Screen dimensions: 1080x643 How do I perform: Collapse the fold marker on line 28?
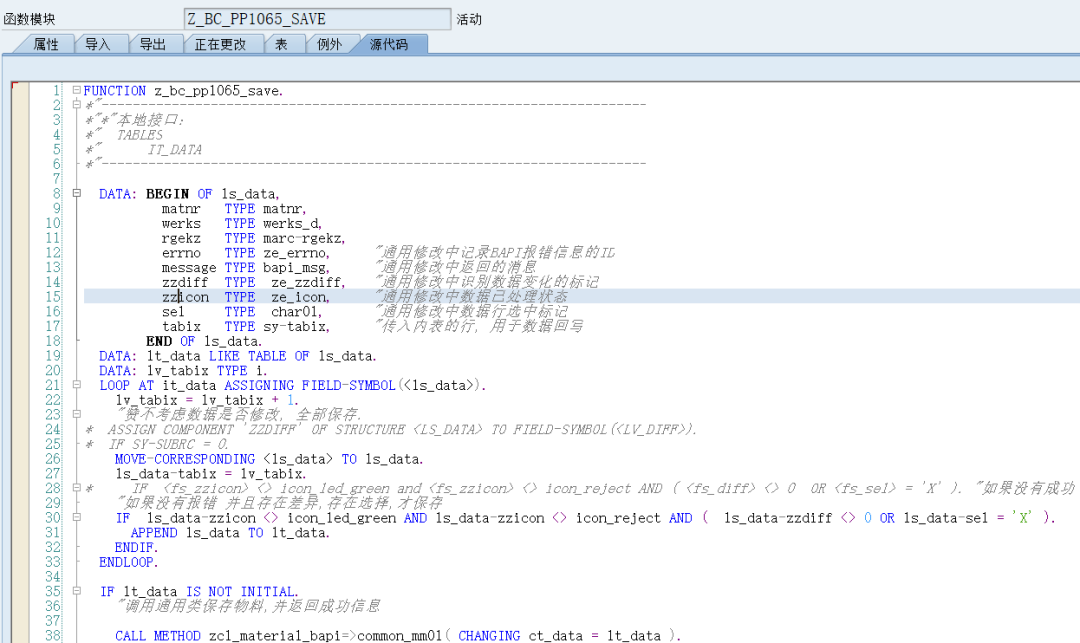click(x=76, y=488)
